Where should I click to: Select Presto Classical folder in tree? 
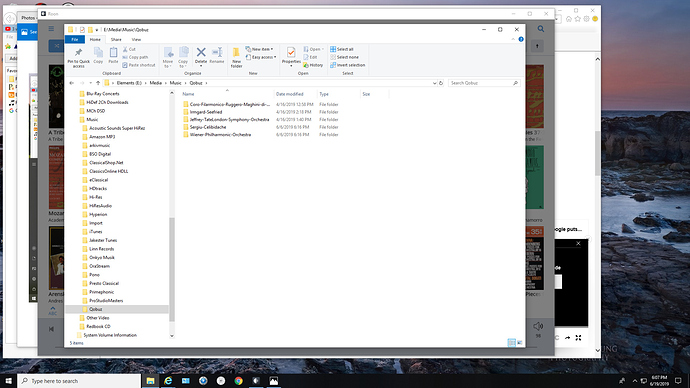(x=104, y=284)
